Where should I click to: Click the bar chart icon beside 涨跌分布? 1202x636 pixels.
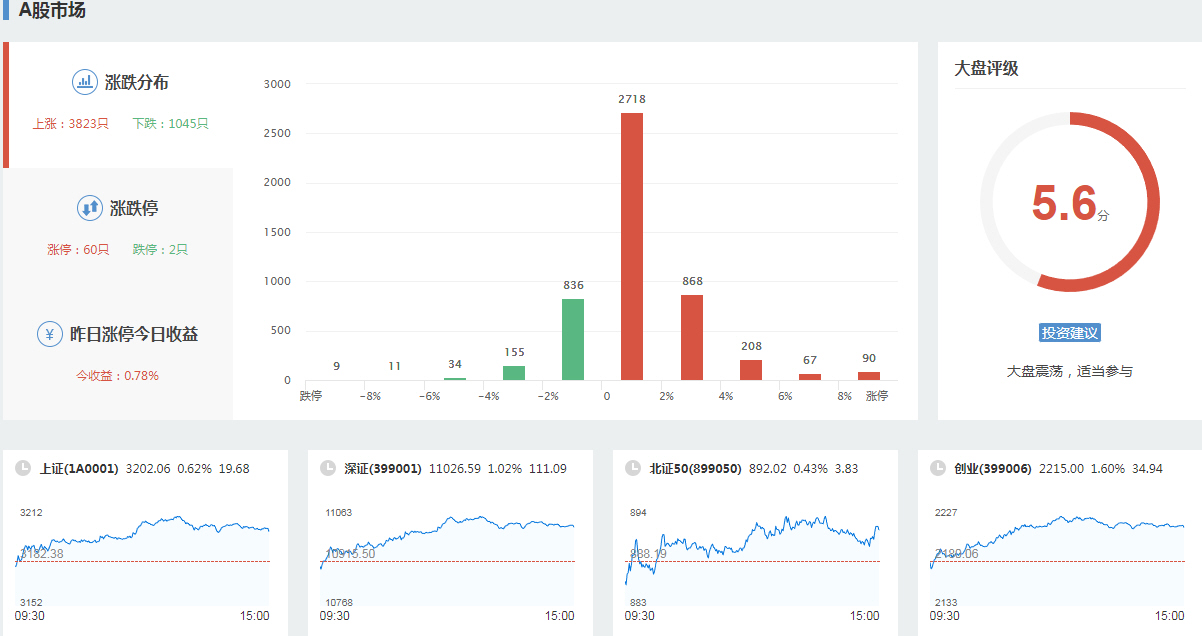click(84, 82)
